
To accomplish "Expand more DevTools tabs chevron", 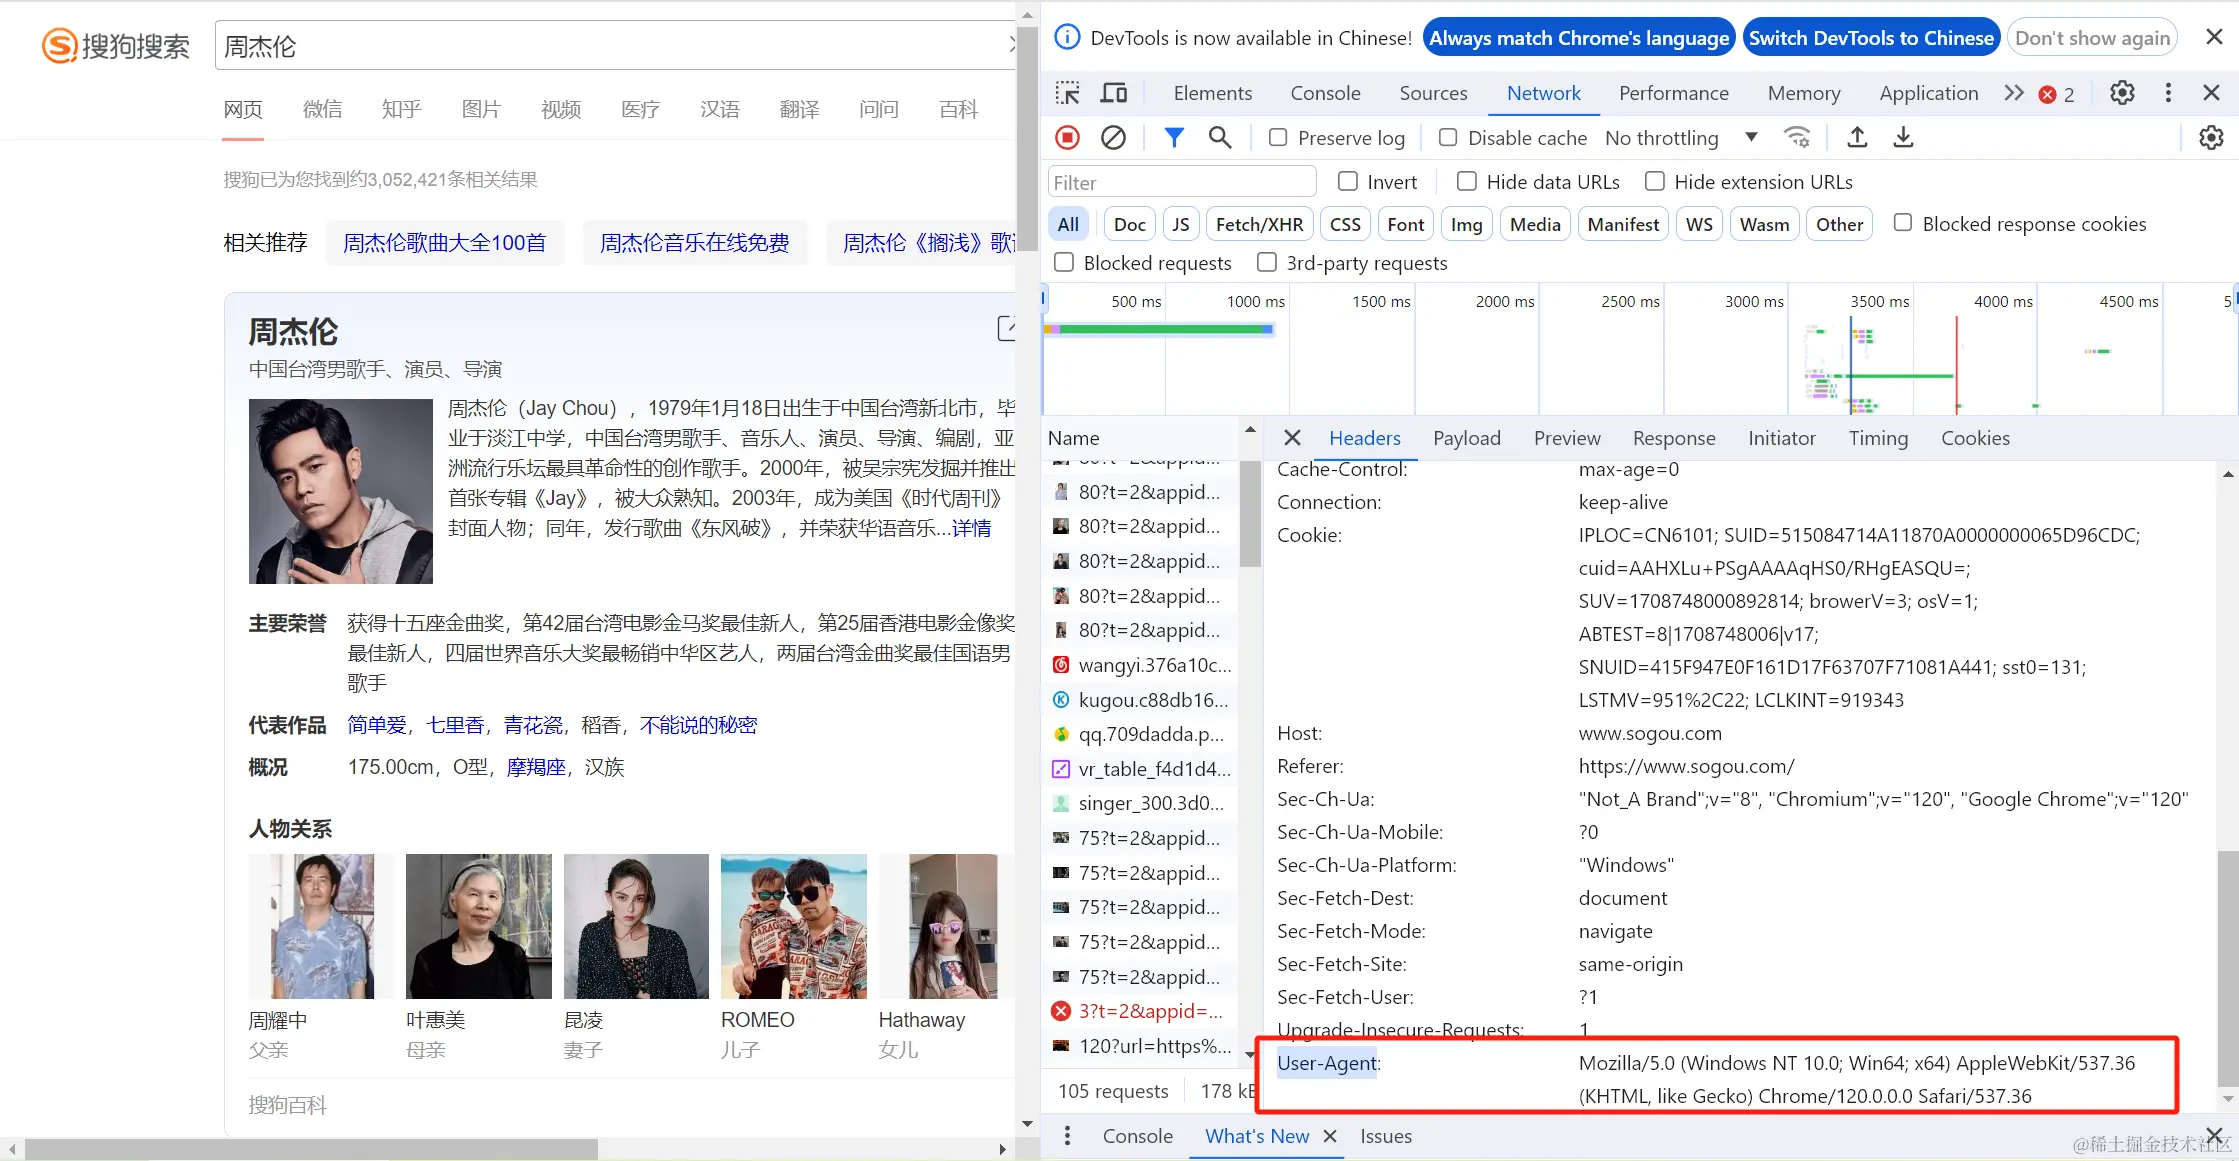I will [x=2014, y=93].
